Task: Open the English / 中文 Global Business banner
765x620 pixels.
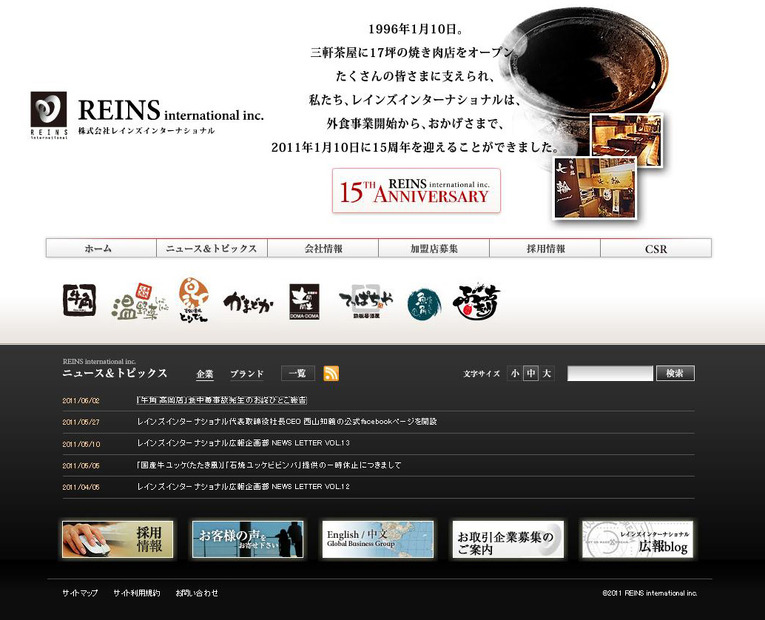Action: [378, 539]
